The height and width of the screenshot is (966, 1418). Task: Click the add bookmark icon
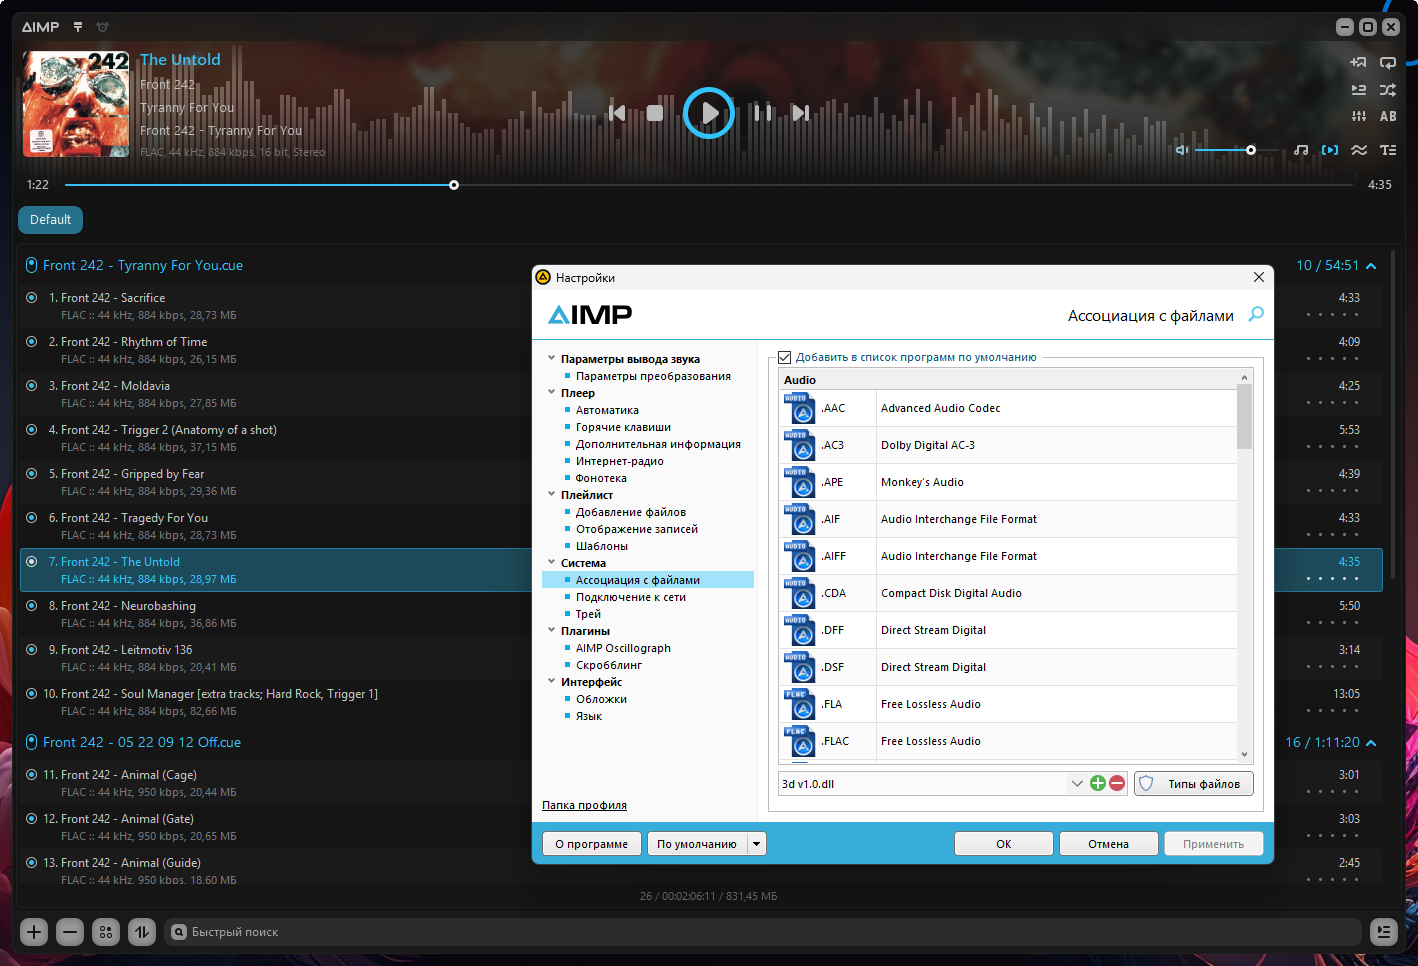[1358, 62]
